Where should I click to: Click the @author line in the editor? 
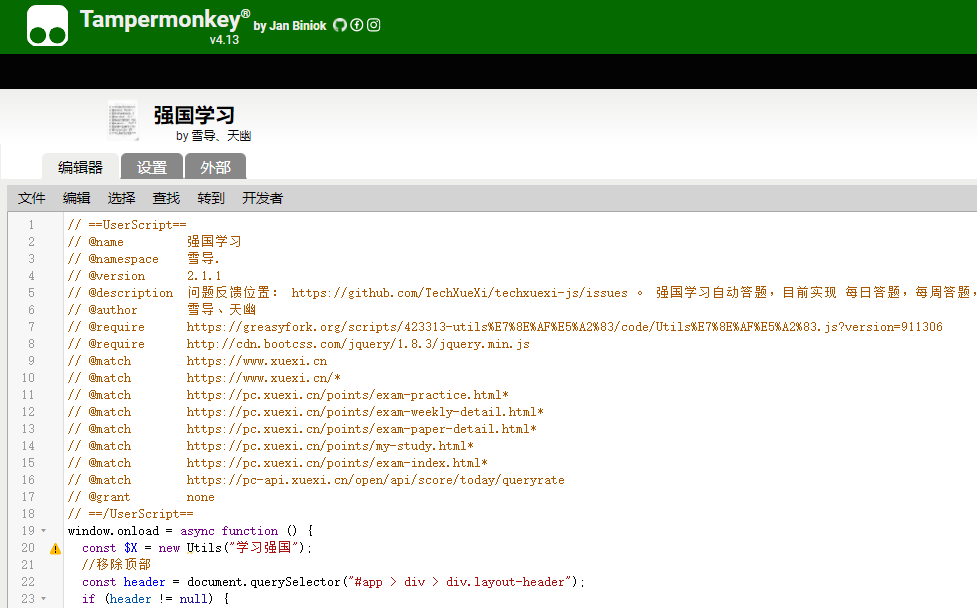[161, 310]
